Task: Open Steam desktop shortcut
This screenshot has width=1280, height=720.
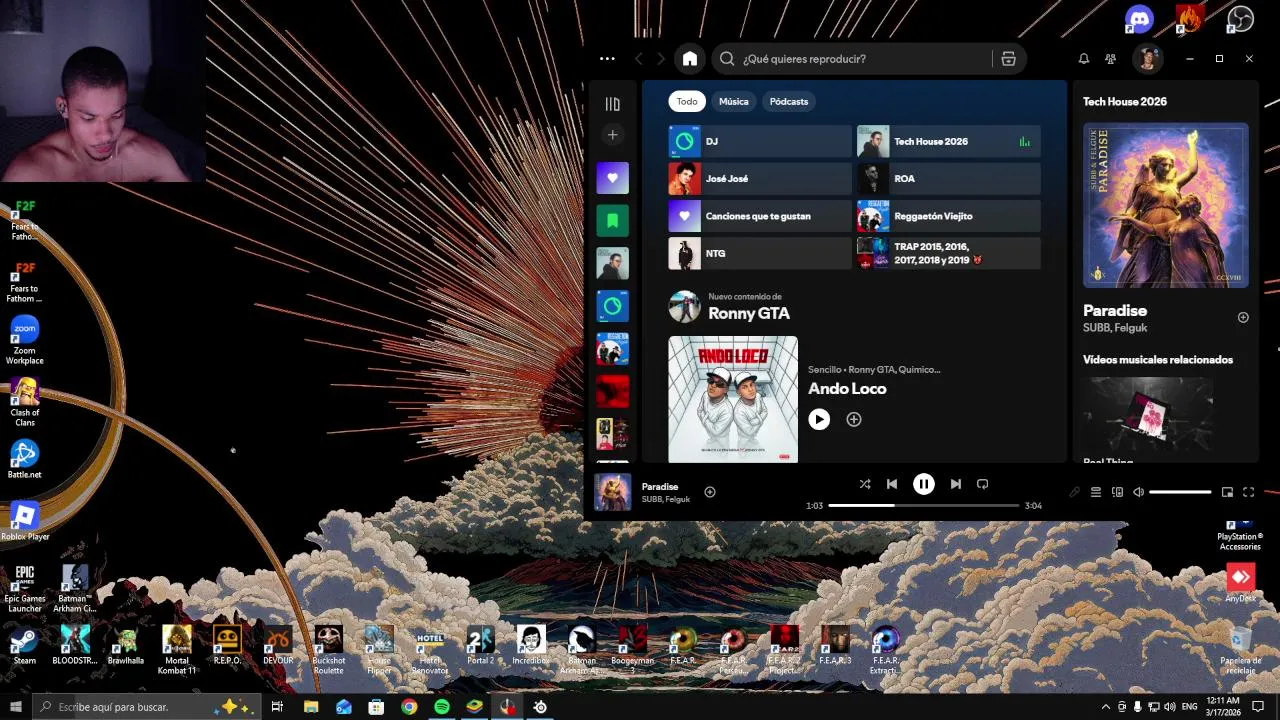Action: tap(24, 646)
